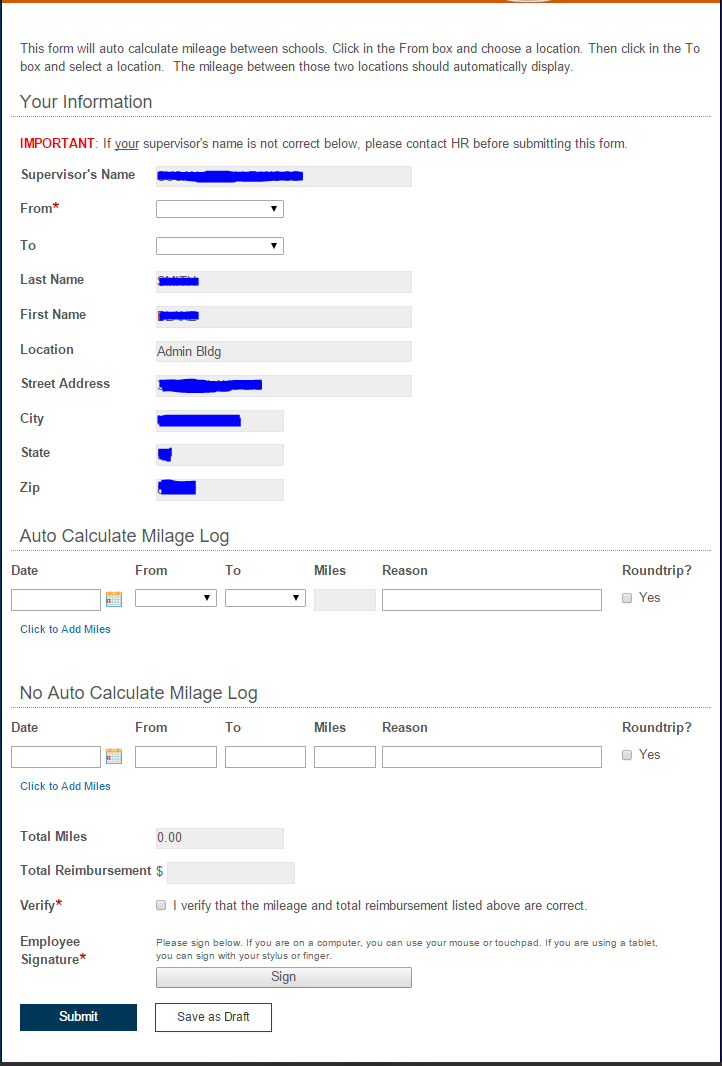
Task: Click the Save as Draft button
Action: [x=213, y=1017]
